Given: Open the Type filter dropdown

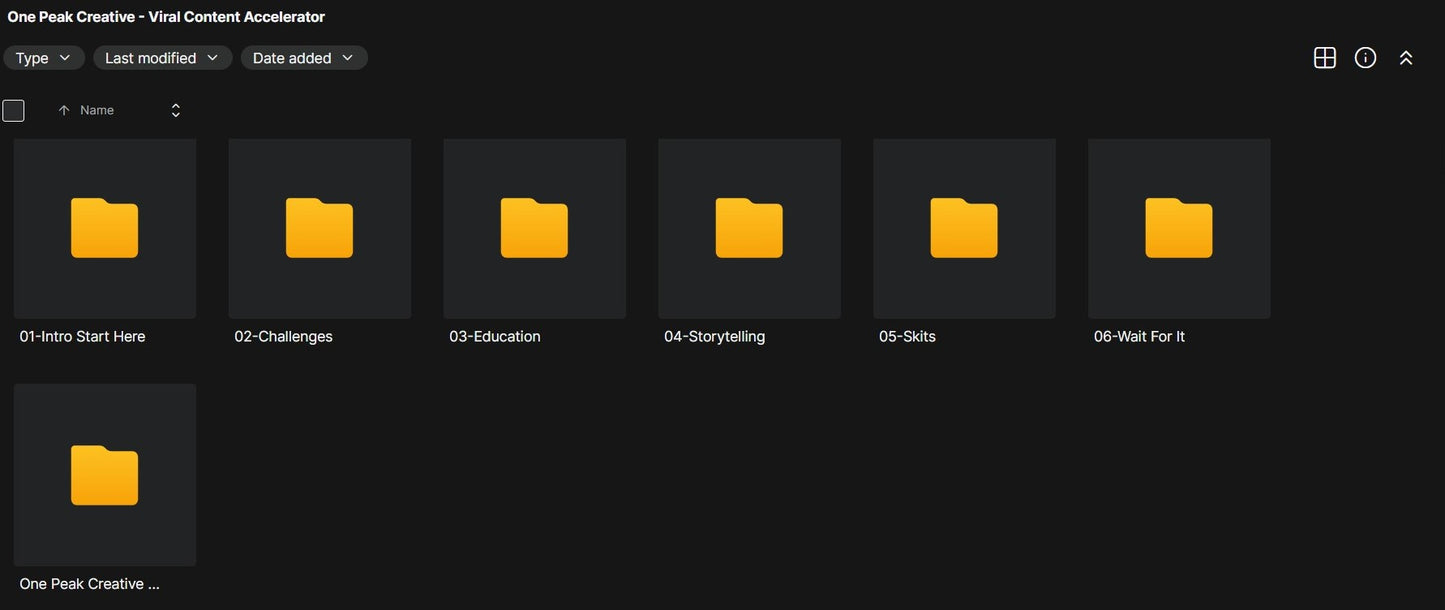Looking at the screenshot, I should tap(44, 58).
